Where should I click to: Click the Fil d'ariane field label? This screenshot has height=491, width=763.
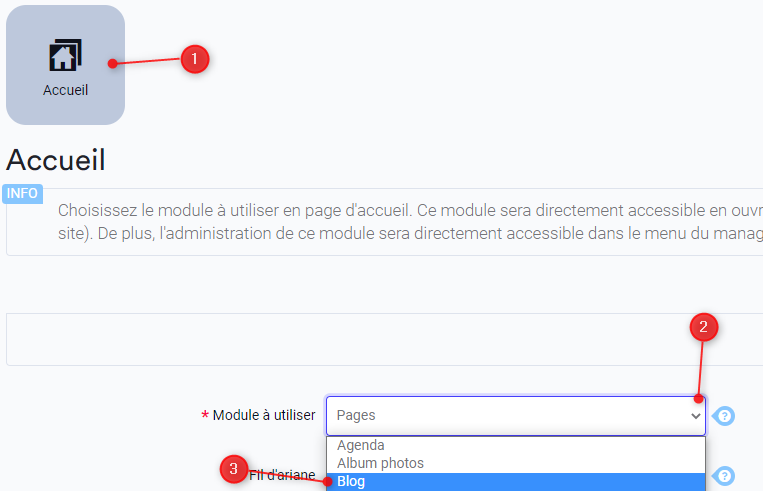coord(282,475)
